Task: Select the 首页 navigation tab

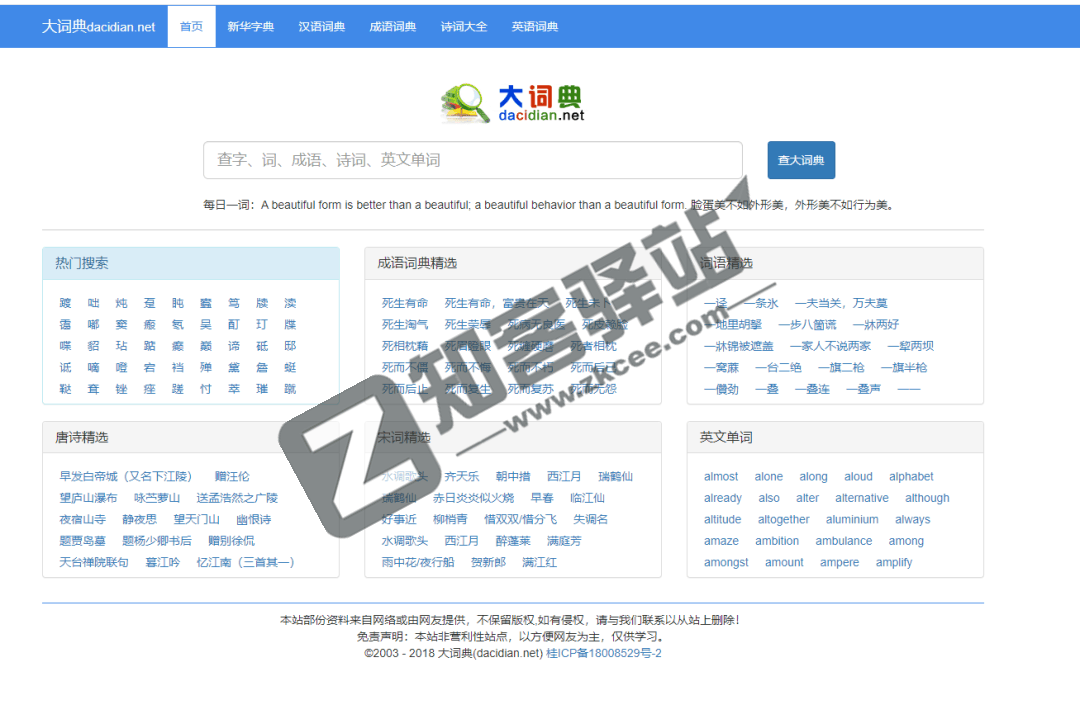Action: 191,26
